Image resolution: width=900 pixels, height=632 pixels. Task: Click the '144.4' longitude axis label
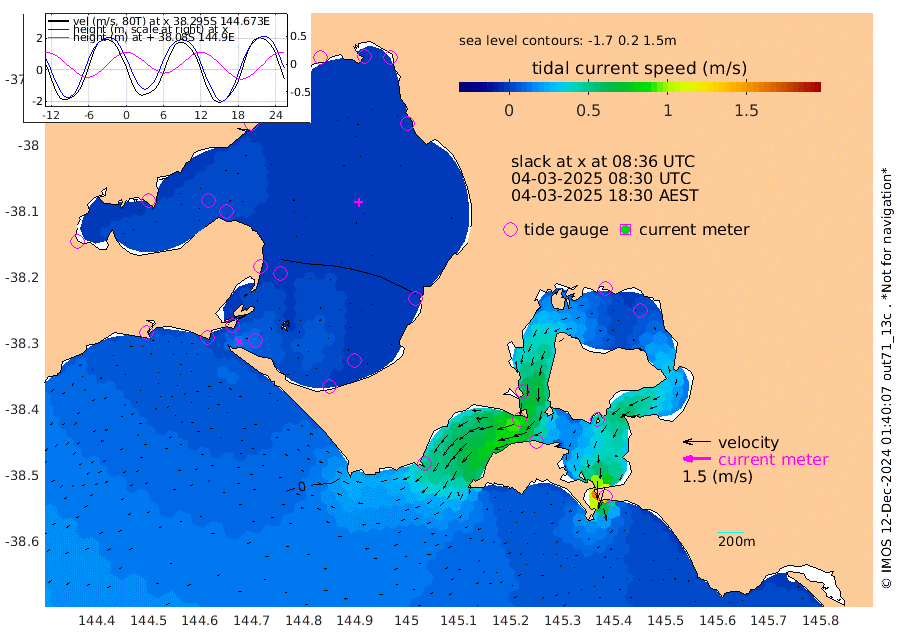click(x=96, y=621)
